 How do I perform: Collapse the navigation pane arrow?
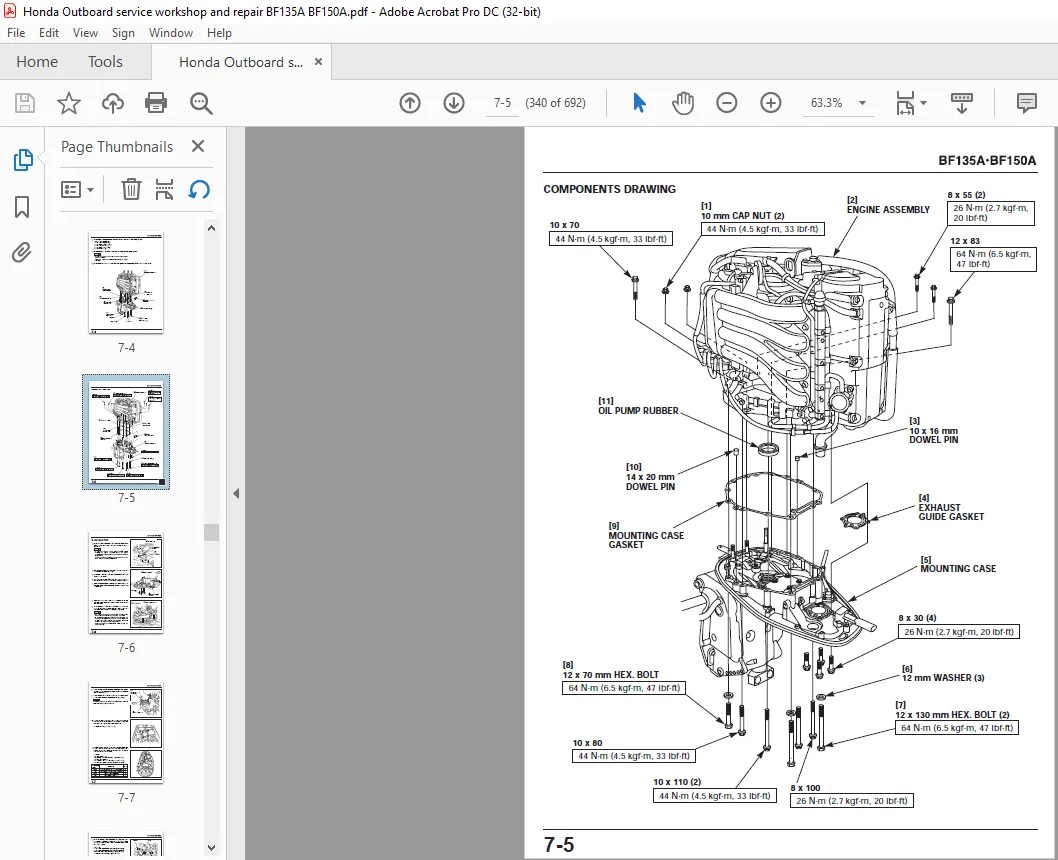[236, 494]
